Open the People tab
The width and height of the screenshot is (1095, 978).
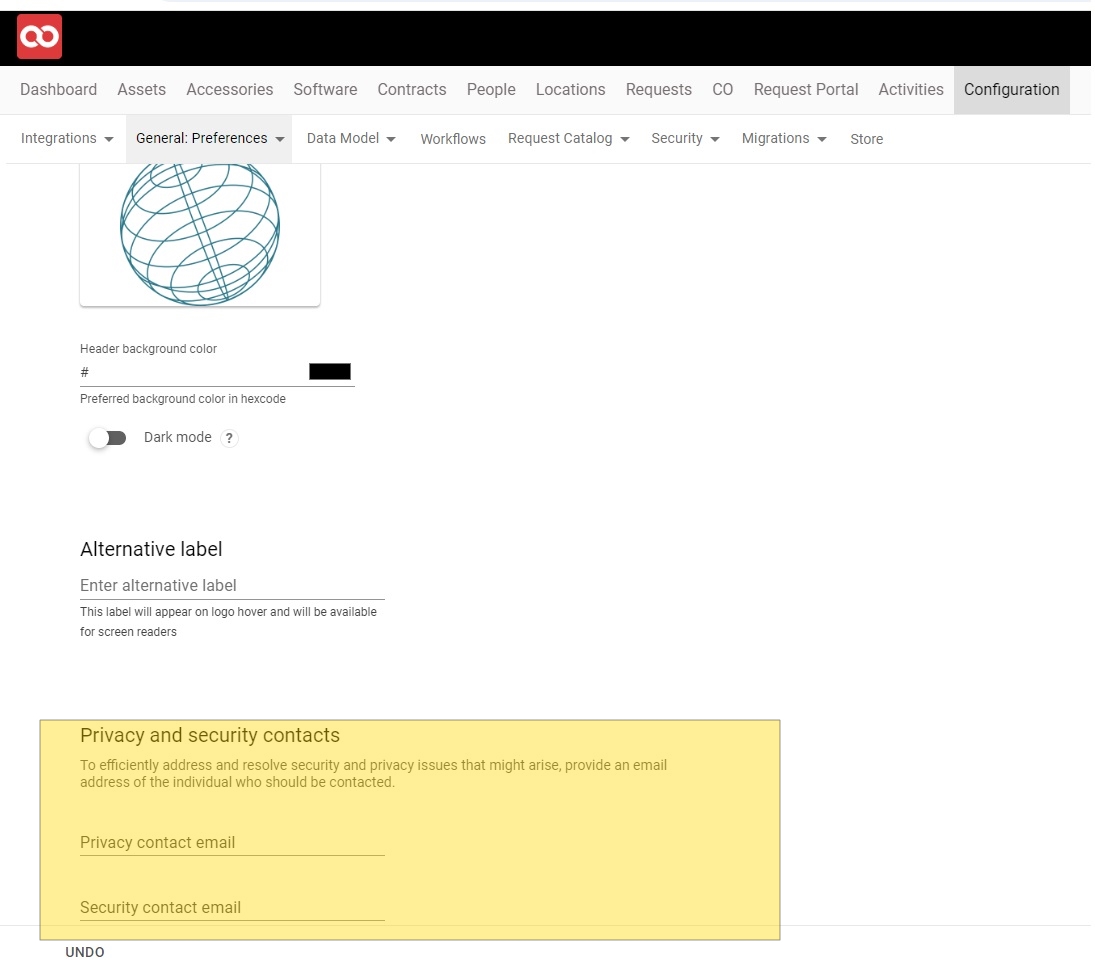point(492,89)
